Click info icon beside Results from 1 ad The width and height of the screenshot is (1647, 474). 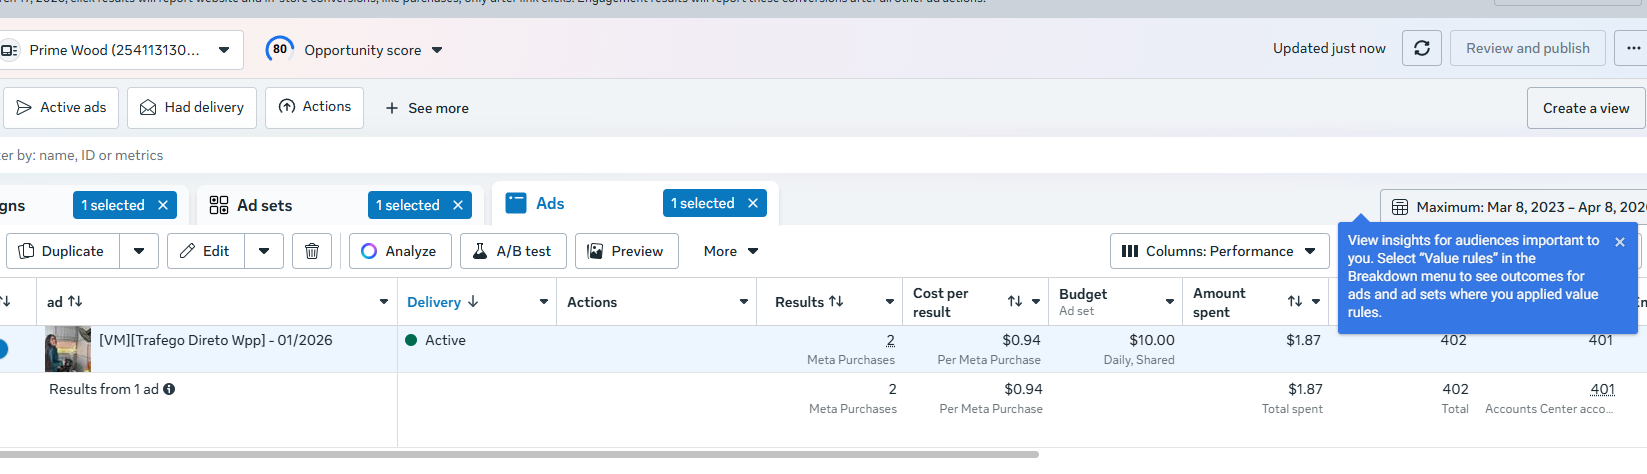169,389
